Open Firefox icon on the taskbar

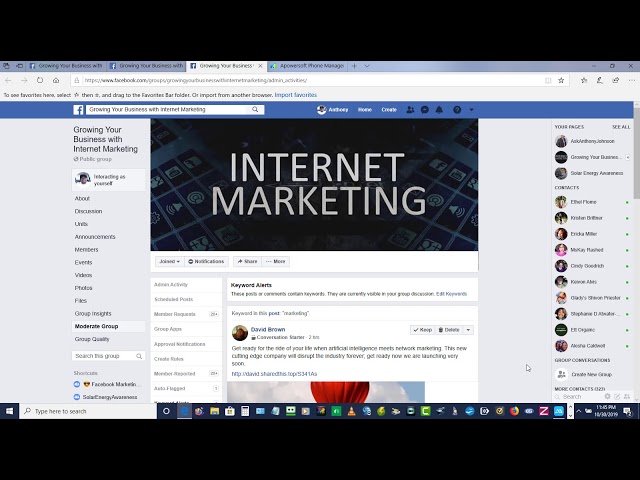click(514, 411)
